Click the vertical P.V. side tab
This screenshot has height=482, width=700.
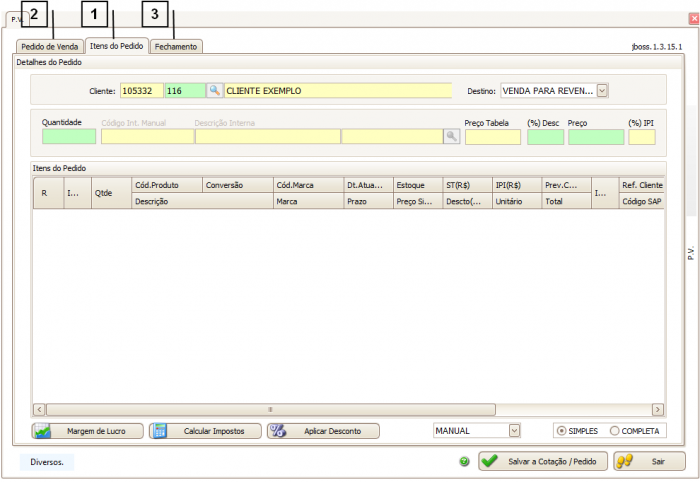click(690, 254)
